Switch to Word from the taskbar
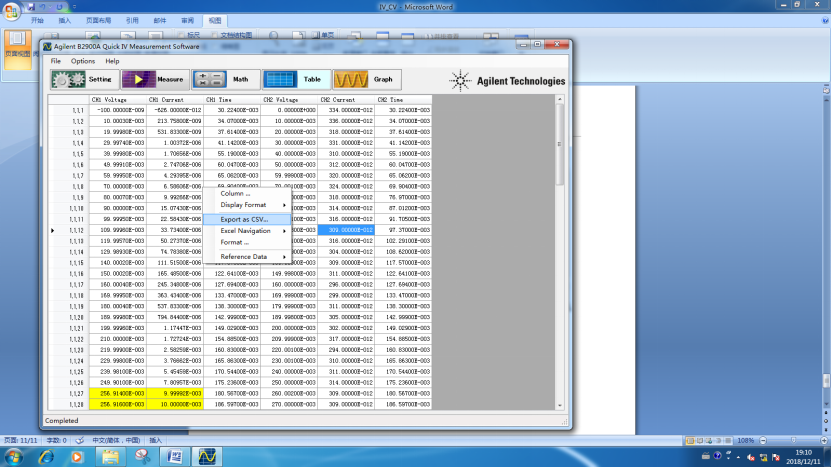 [174, 456]
